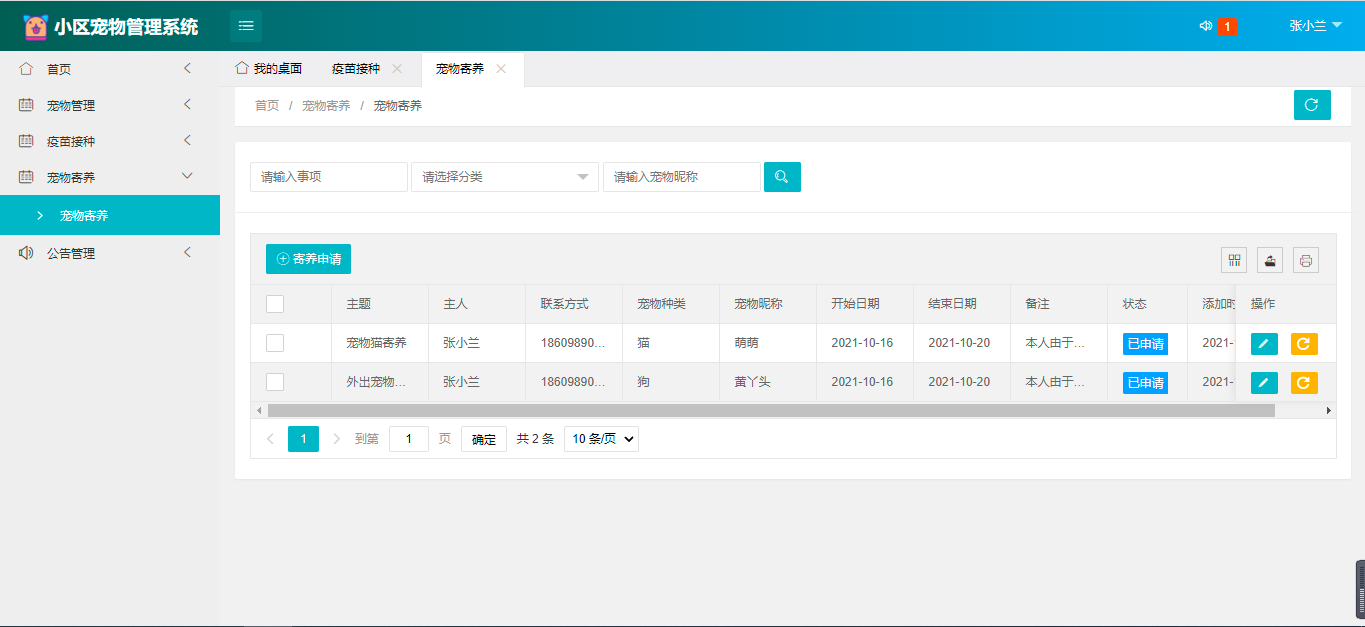Click orange revoke icon in 宠物猫寄养 row
Viewport: 1365px width, 627px height.
click(x=1304, y=344)
